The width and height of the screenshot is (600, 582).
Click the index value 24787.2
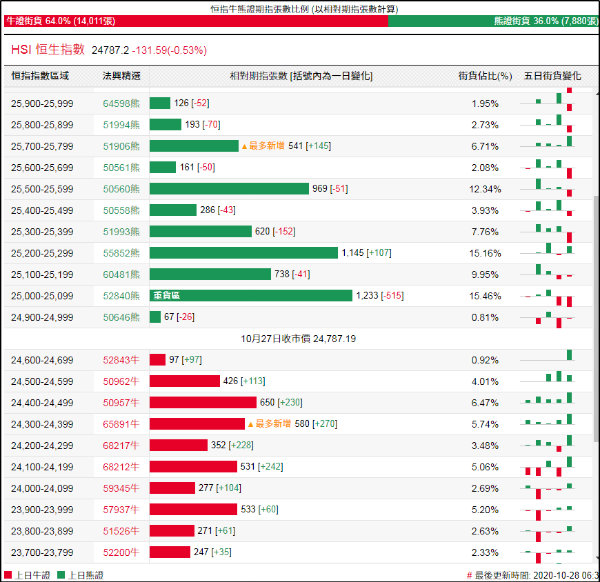click(x=110, y=50)
